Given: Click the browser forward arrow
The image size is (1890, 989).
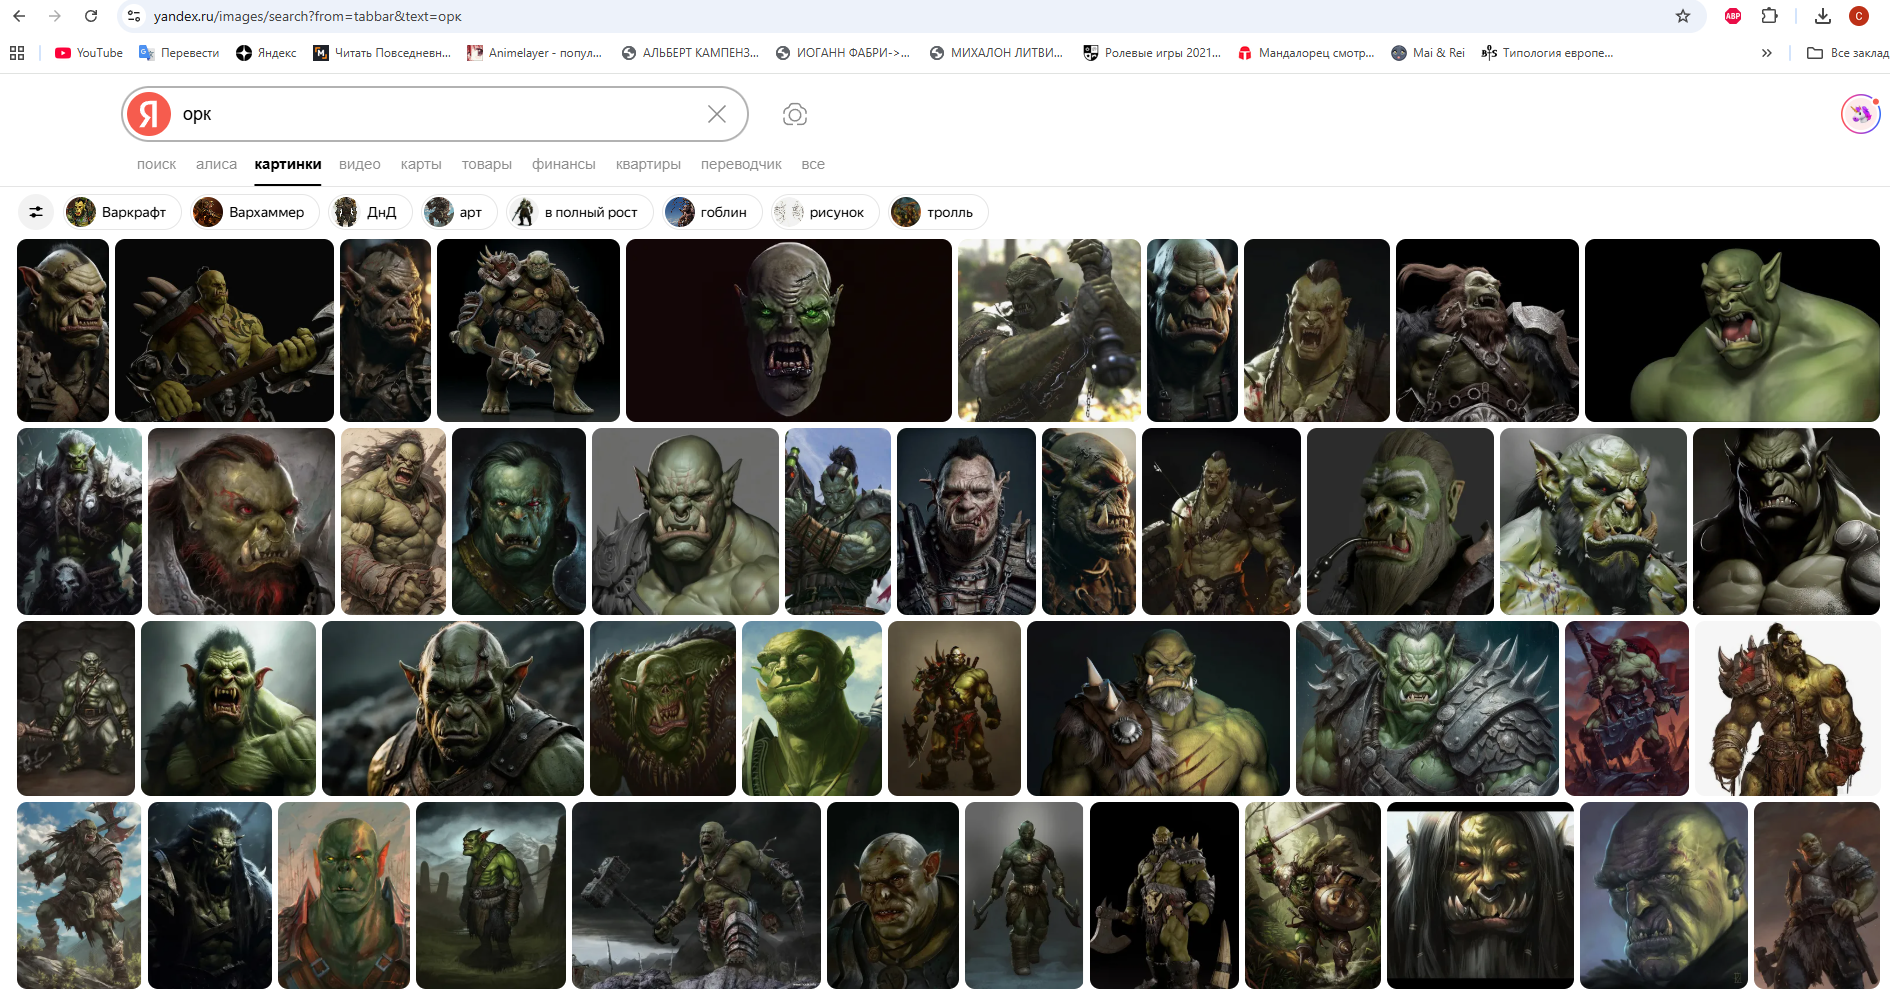Looking at the screenshot, I should pos(55,16).
